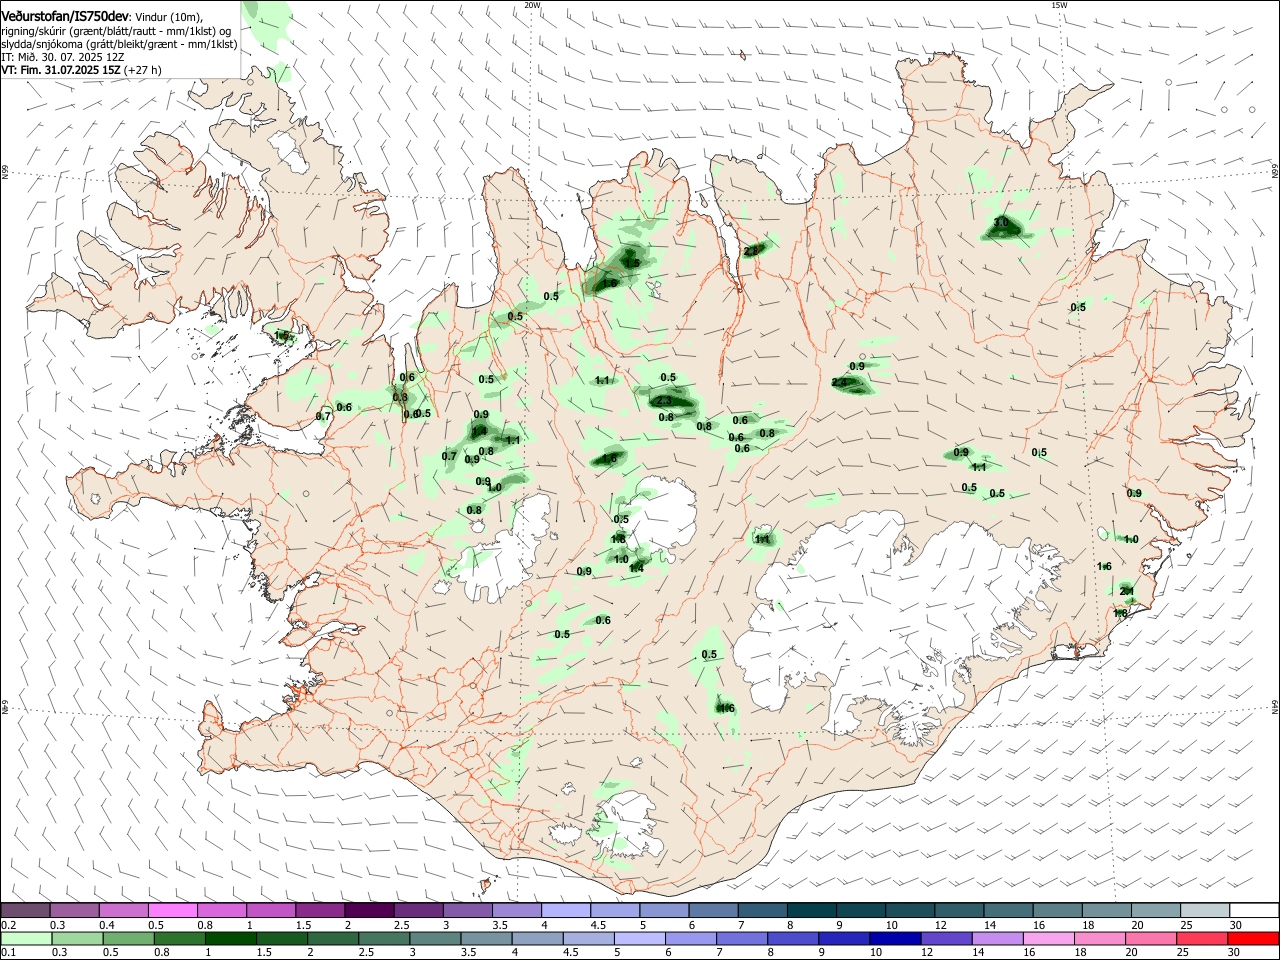Click the bright red legend swatch above 30
Screen dimensions: 1280x960
tap(1252, 938)
